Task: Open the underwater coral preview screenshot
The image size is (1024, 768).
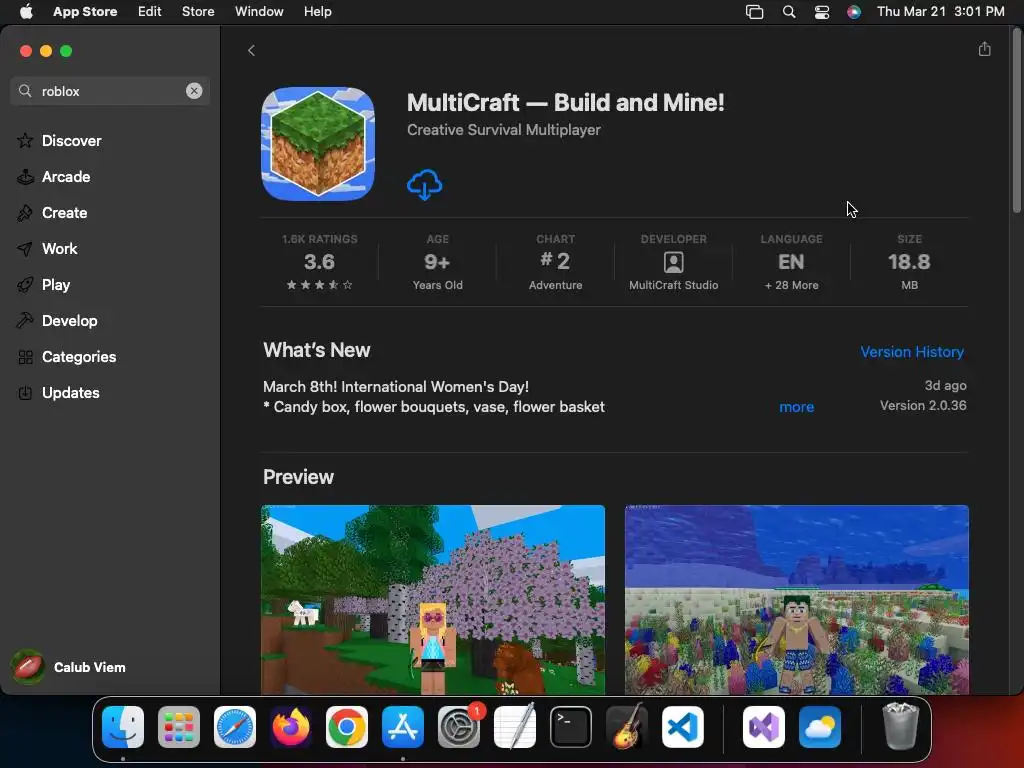Action: 797,600
